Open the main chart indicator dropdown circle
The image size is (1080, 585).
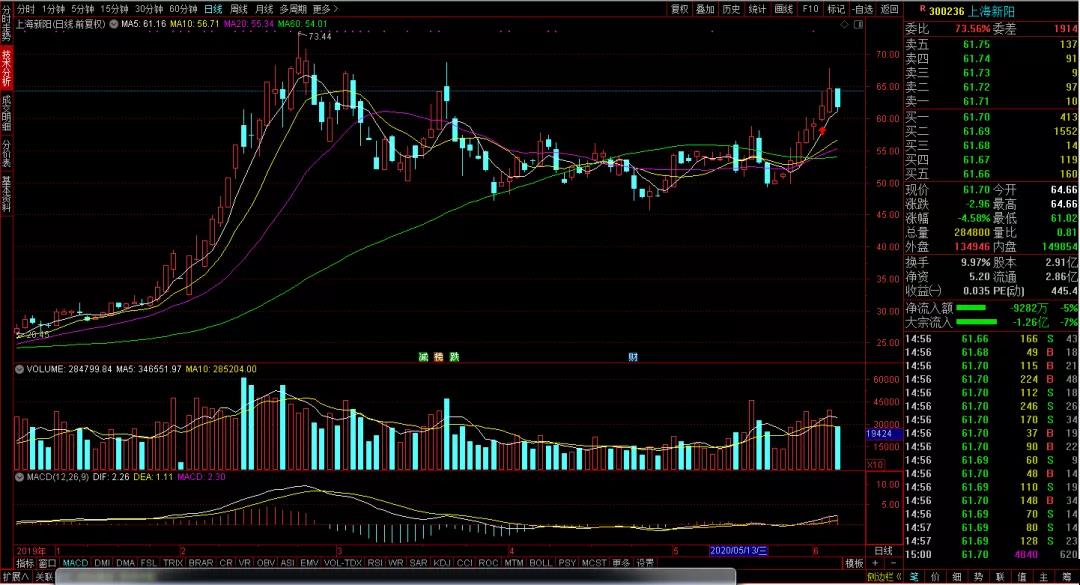tap(114, 24)
